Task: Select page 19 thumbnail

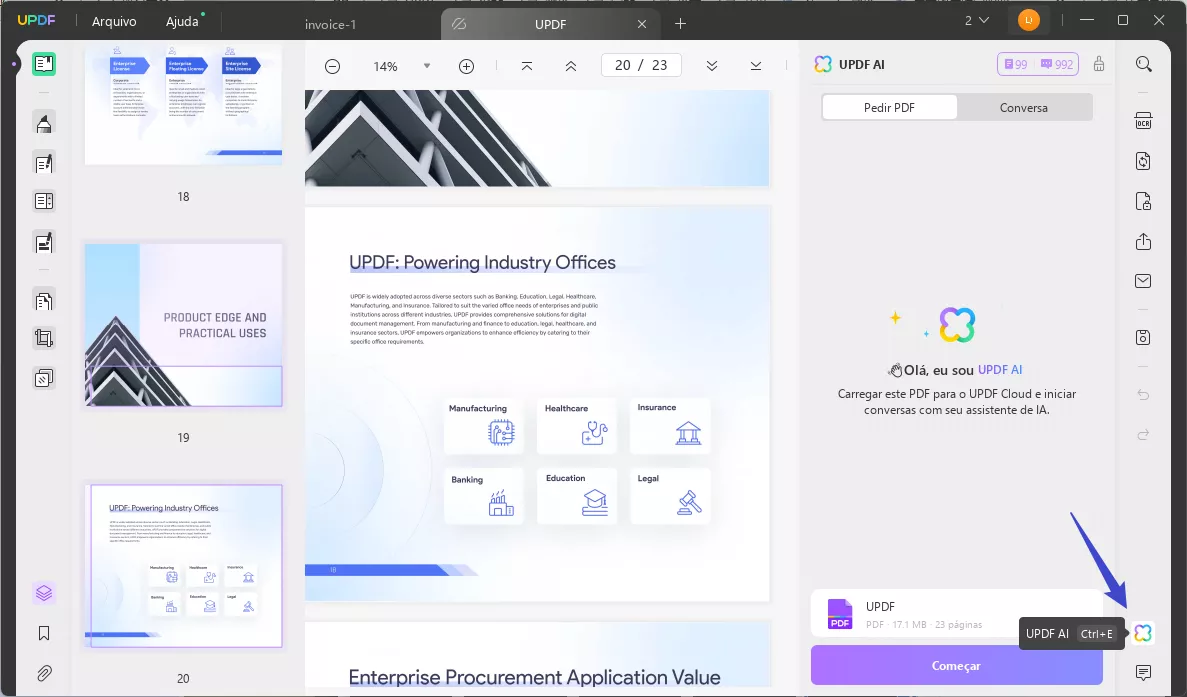Action: point(183,325)
